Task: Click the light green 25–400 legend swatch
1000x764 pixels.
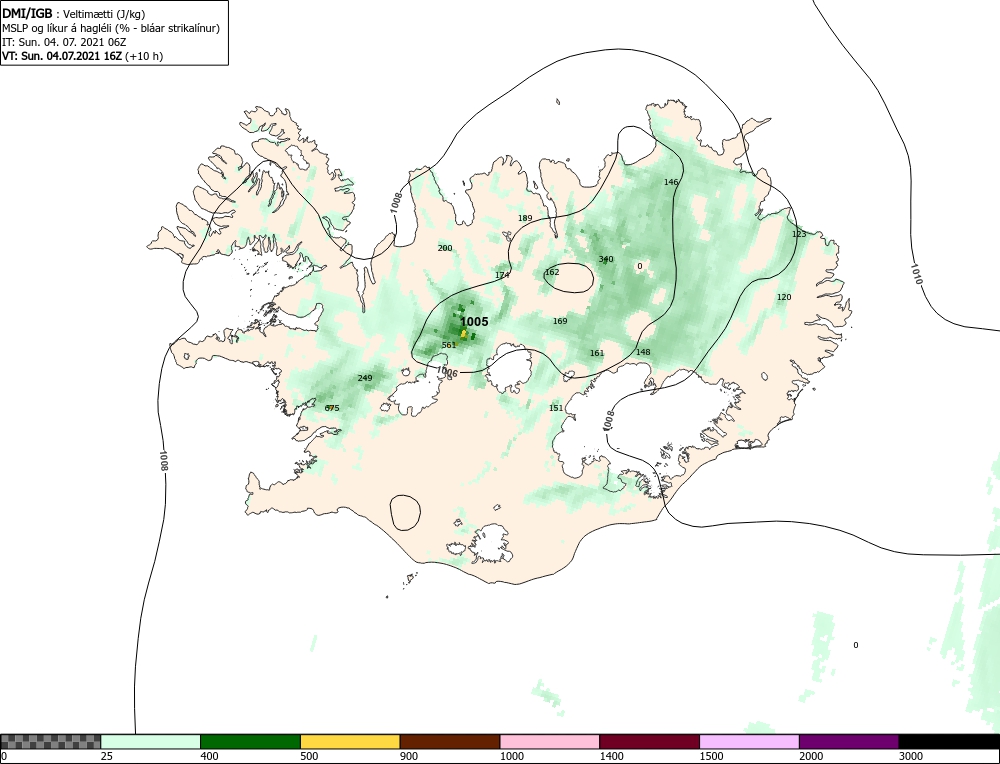Action: (x=151, y=742)
